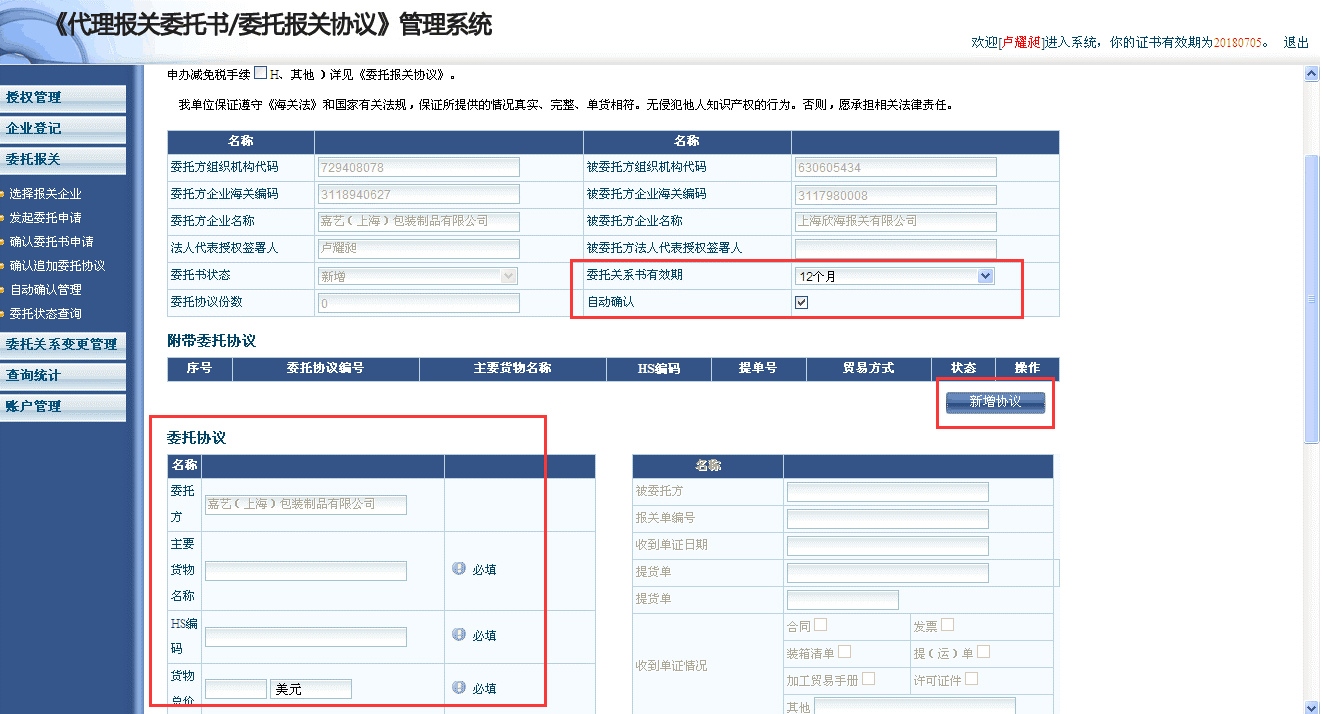The image size is (1322, 714).
Task: Click the 退出 logout link
Action: point(1296,42)
